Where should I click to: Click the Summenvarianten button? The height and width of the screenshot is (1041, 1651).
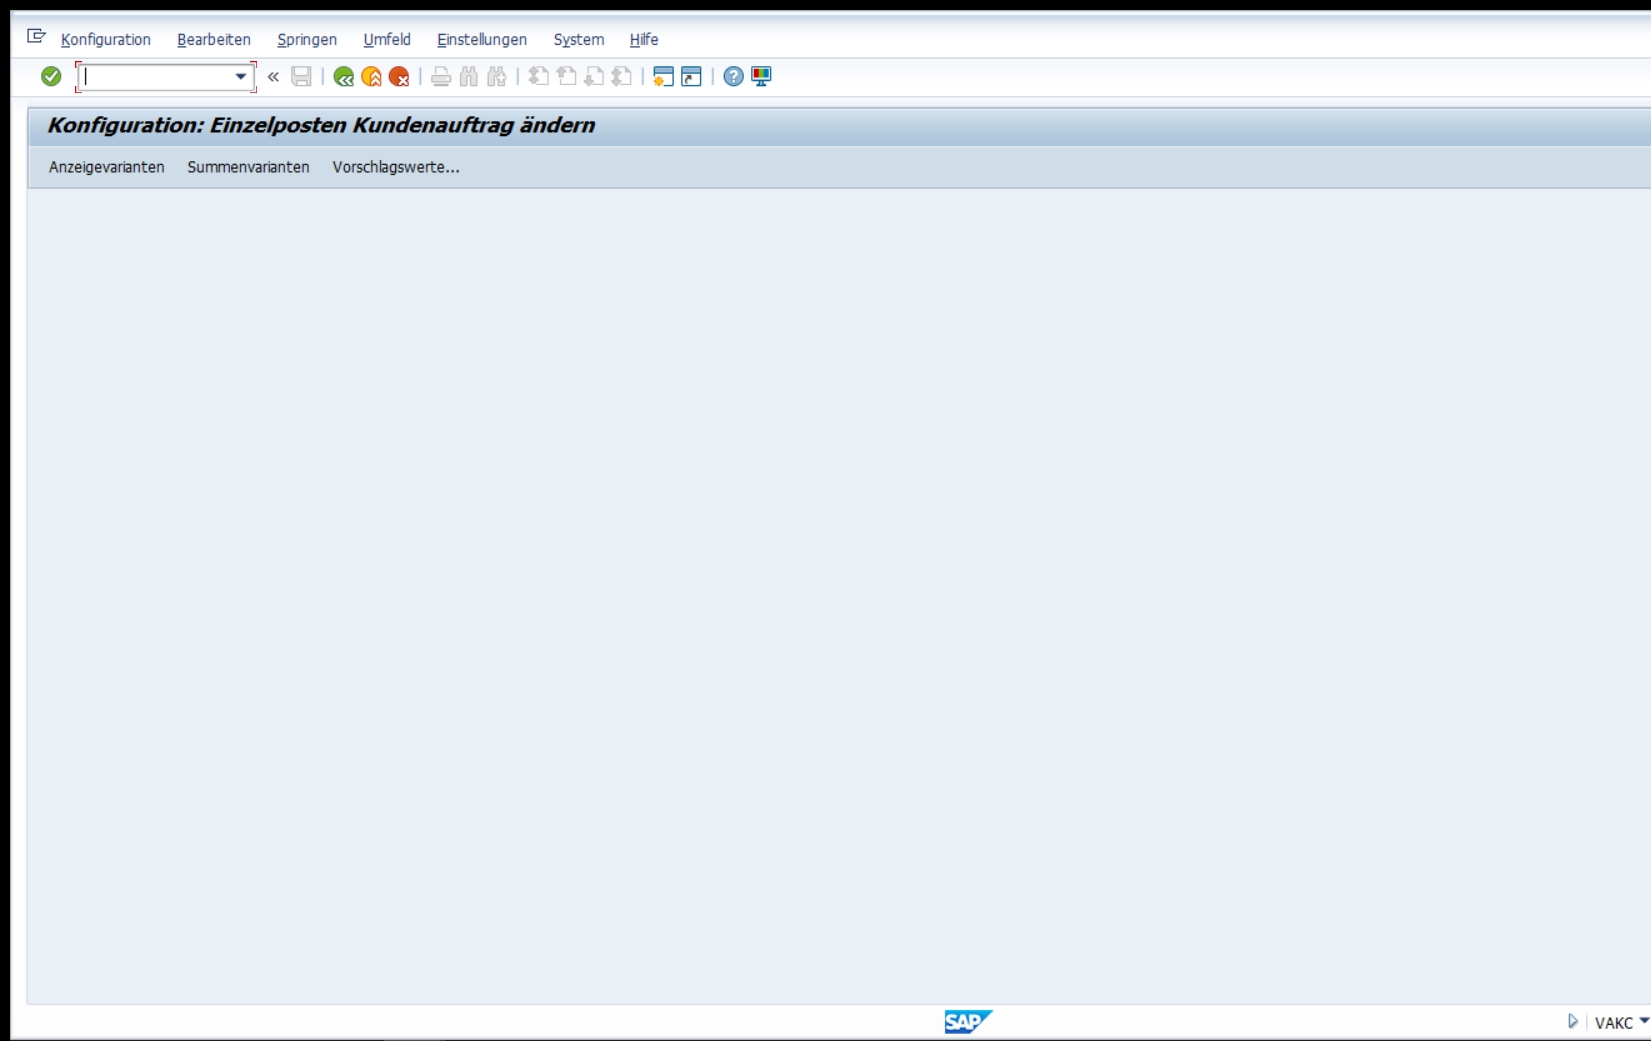coord(248,167)
